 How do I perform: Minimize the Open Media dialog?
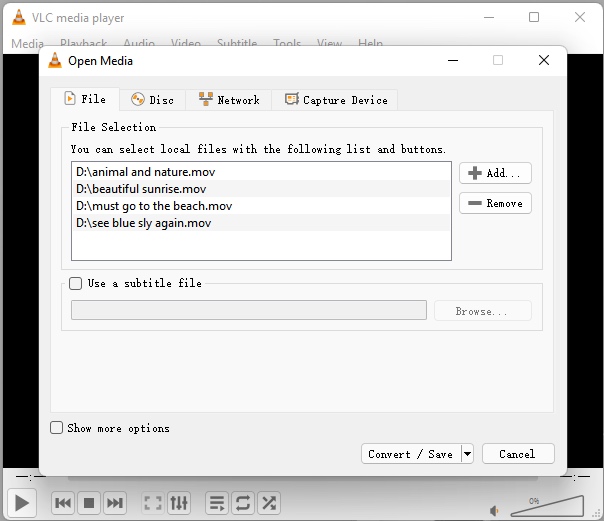[453, 60]
